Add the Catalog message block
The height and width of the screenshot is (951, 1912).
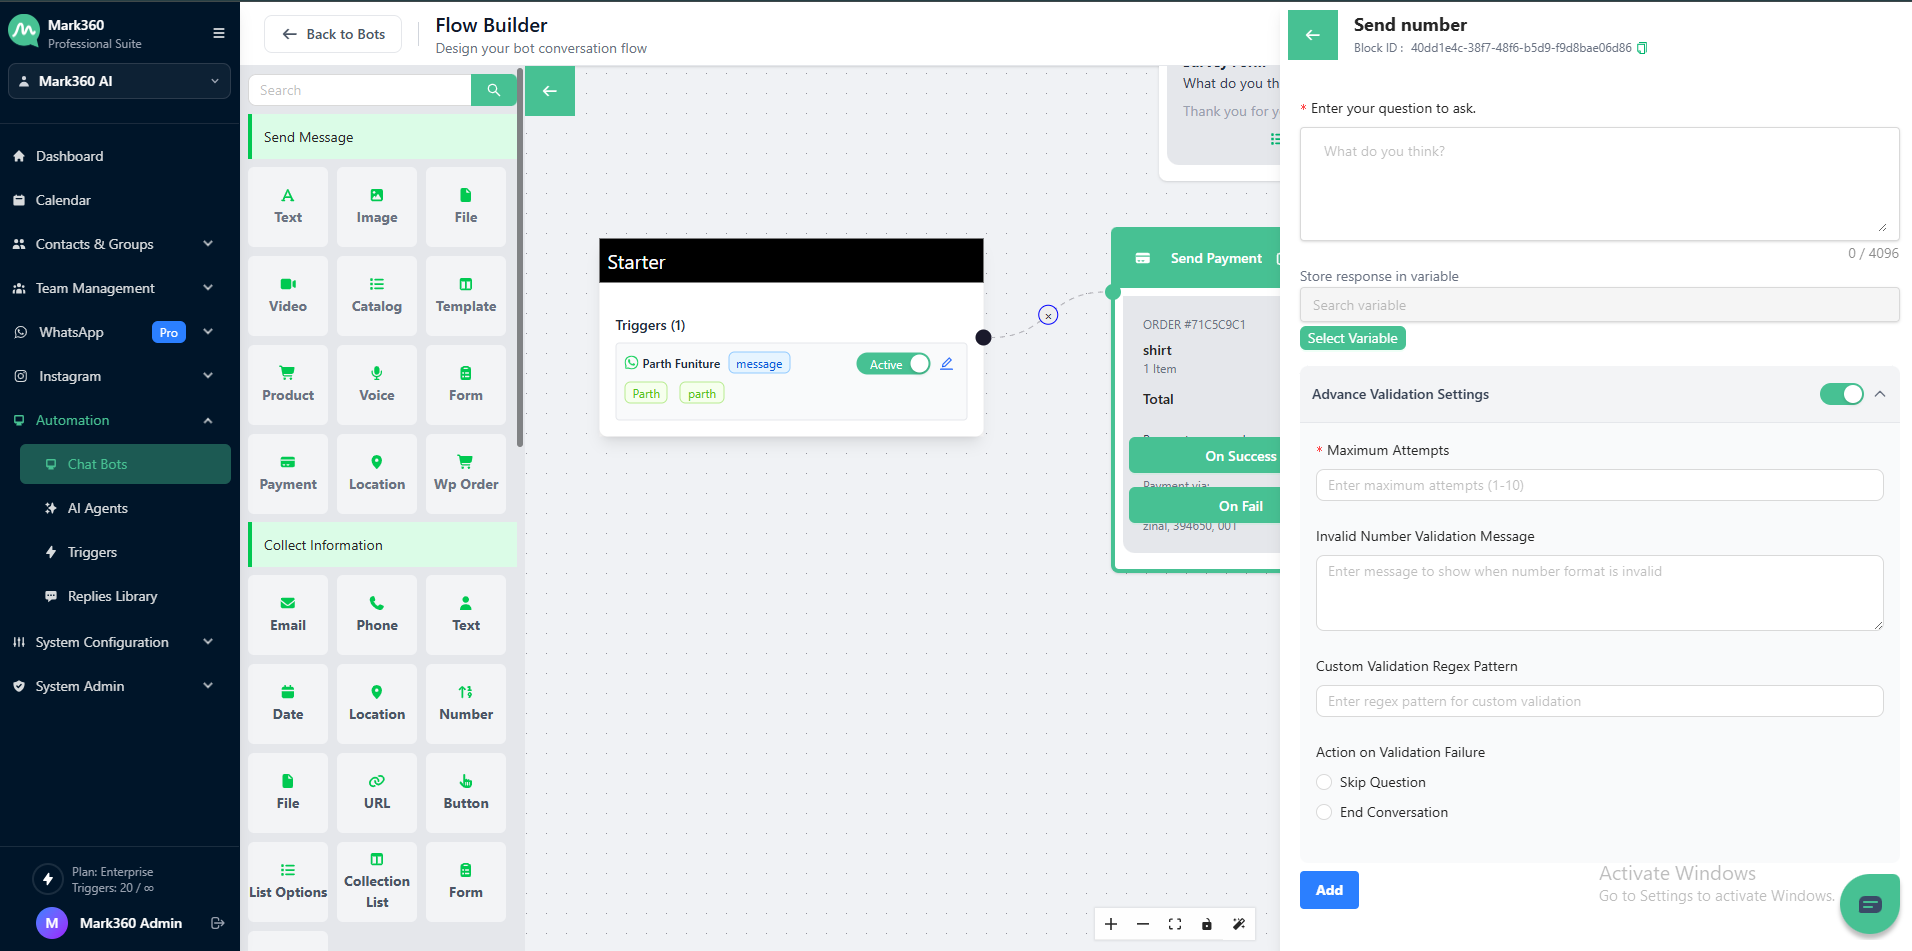pos(377,295)
